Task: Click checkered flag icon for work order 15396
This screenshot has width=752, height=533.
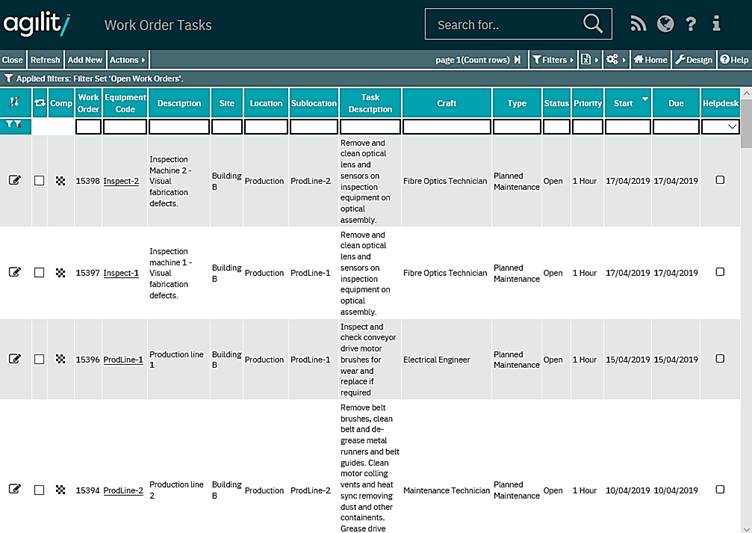Action: point(61,360)
